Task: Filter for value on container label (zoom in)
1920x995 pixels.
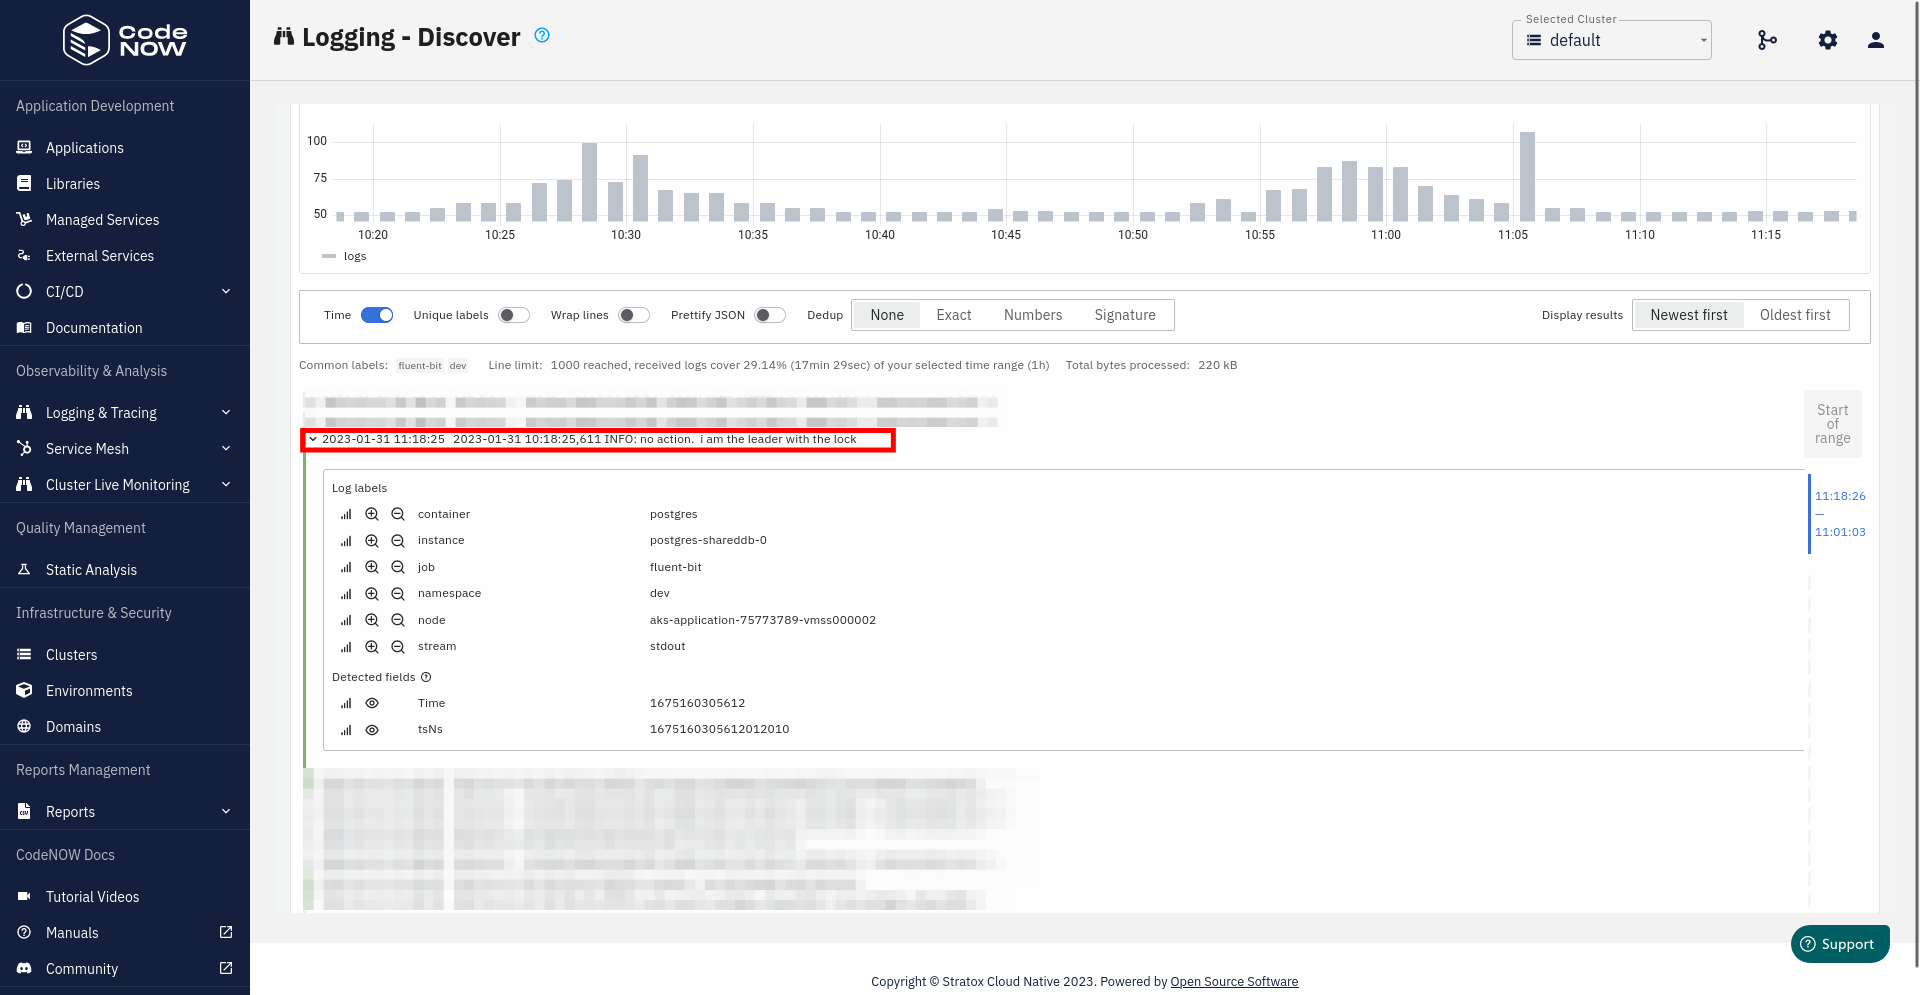Action: [372, 514]
